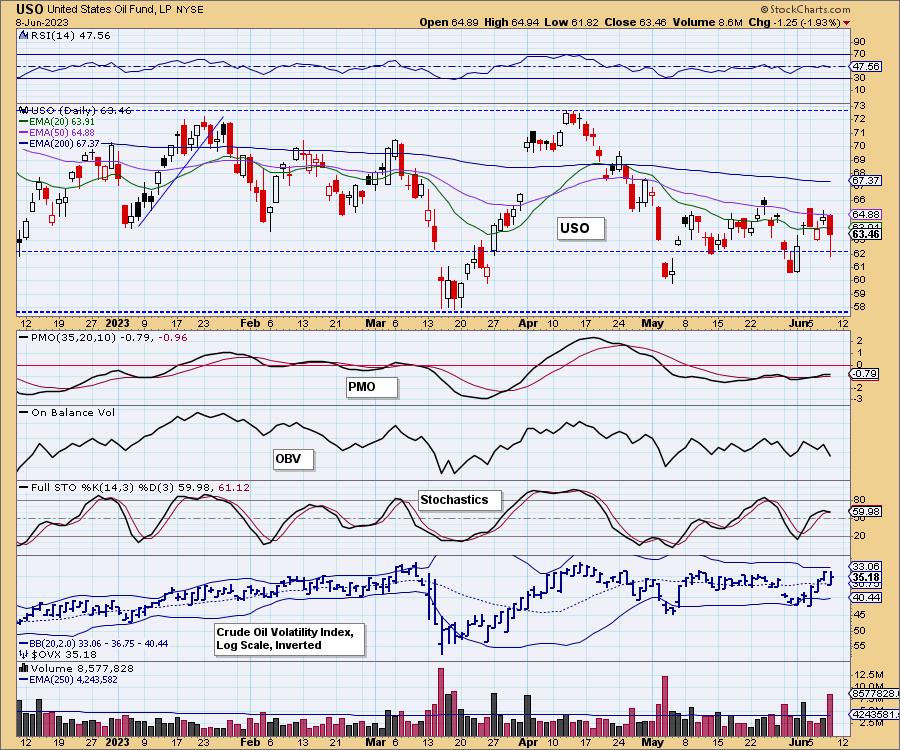Viewport: 900px width, 750px height.
Task: Click the RSI(14) 47.56 label
Action: (69, 35)
